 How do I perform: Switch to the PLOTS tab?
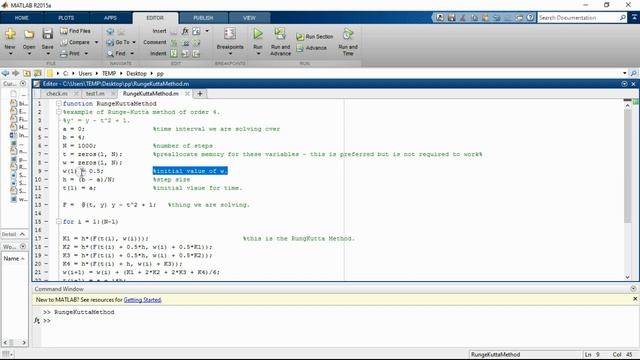[66, 18]
